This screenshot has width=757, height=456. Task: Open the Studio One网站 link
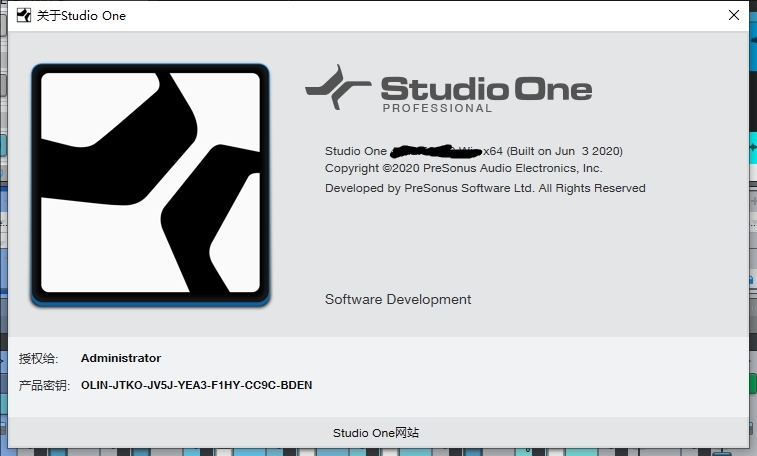(376, 433)
